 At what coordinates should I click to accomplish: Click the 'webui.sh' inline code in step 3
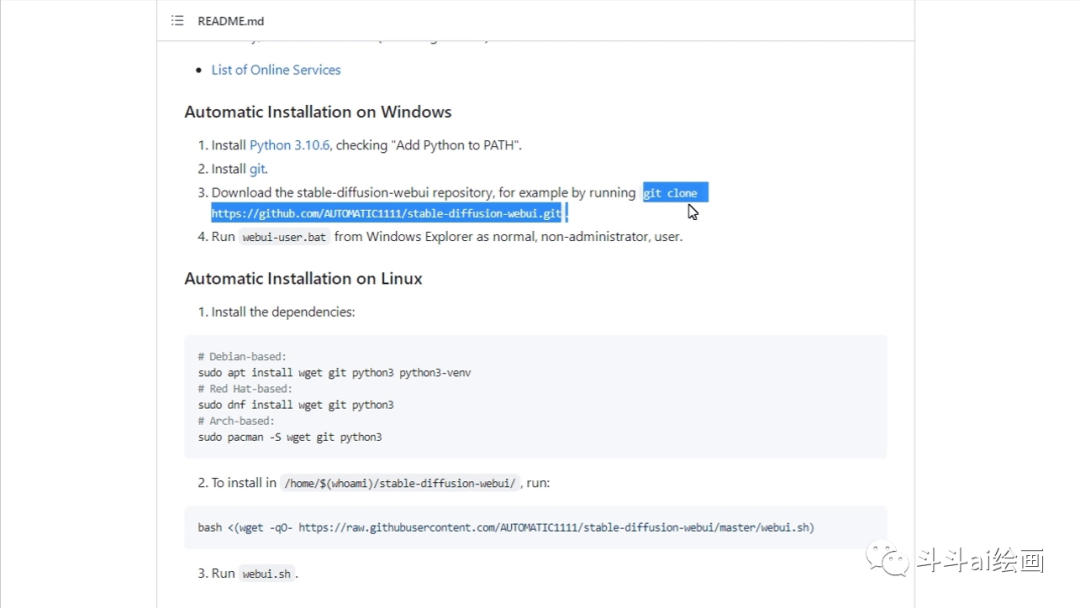pyautogui.click(x=267, y=574)
